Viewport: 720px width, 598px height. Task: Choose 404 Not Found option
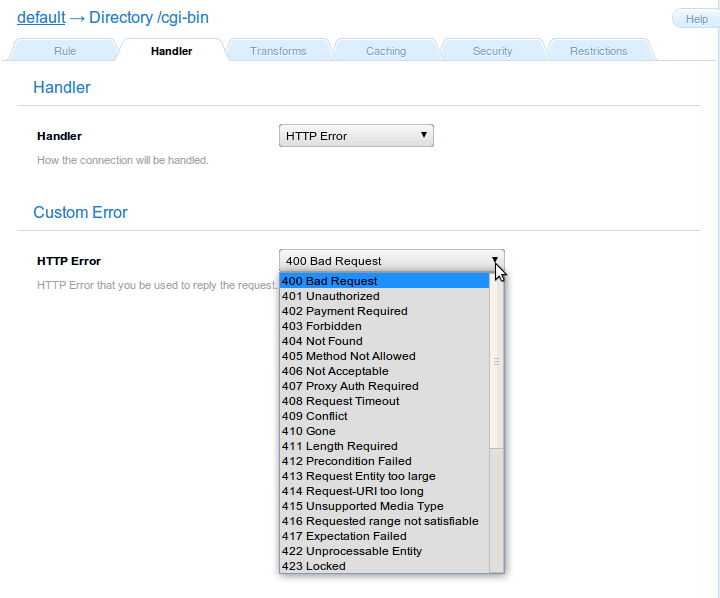322,341
